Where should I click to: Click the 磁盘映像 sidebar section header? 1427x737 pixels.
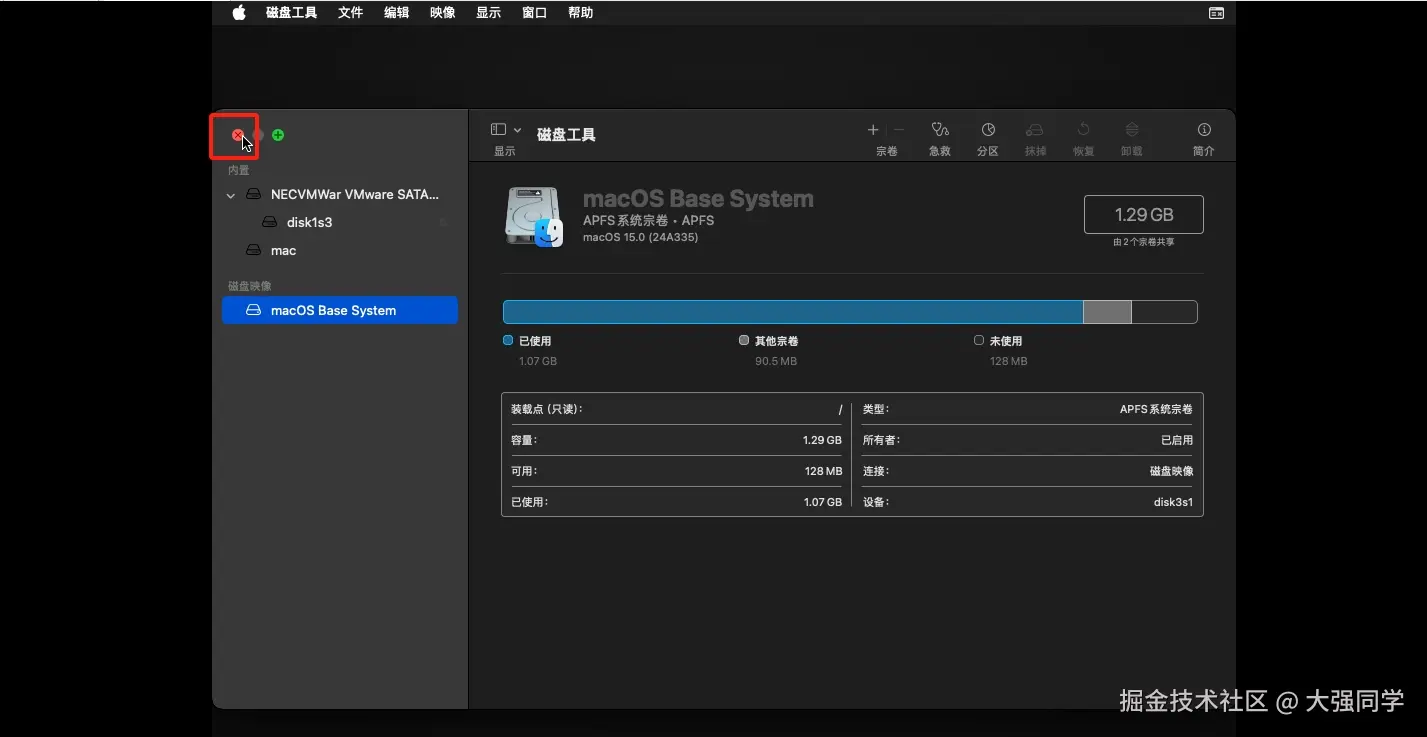click(249, 286)
